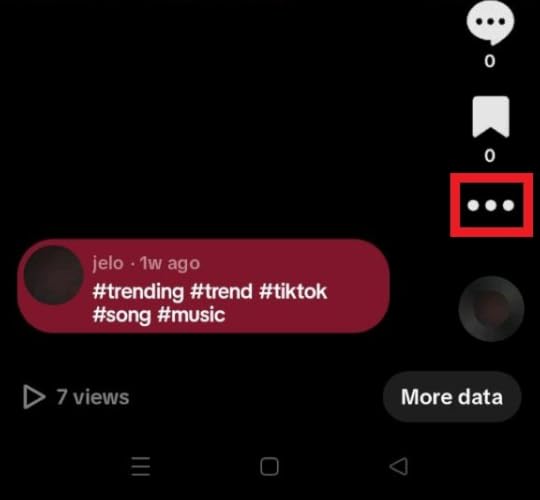Open Android recent apps navigation icon
Image resolution: width=540 pixels, height=500 pixels.
click(x=141, y=467)
